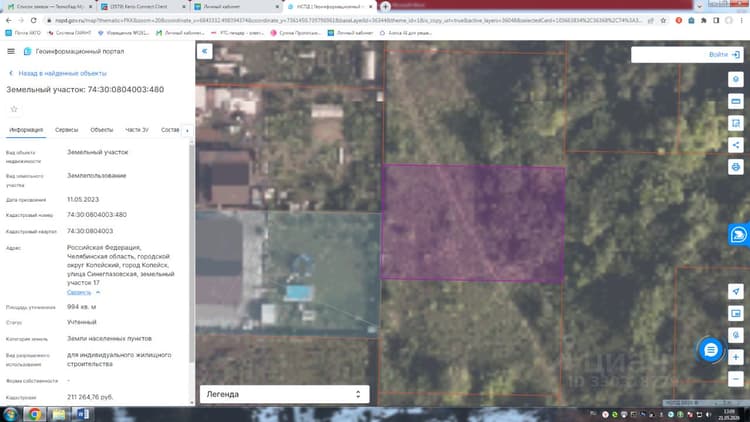Click the Геоинформационный портал logo icon
The width and height of the screenshot is (750, 422).
coord(28,51)
